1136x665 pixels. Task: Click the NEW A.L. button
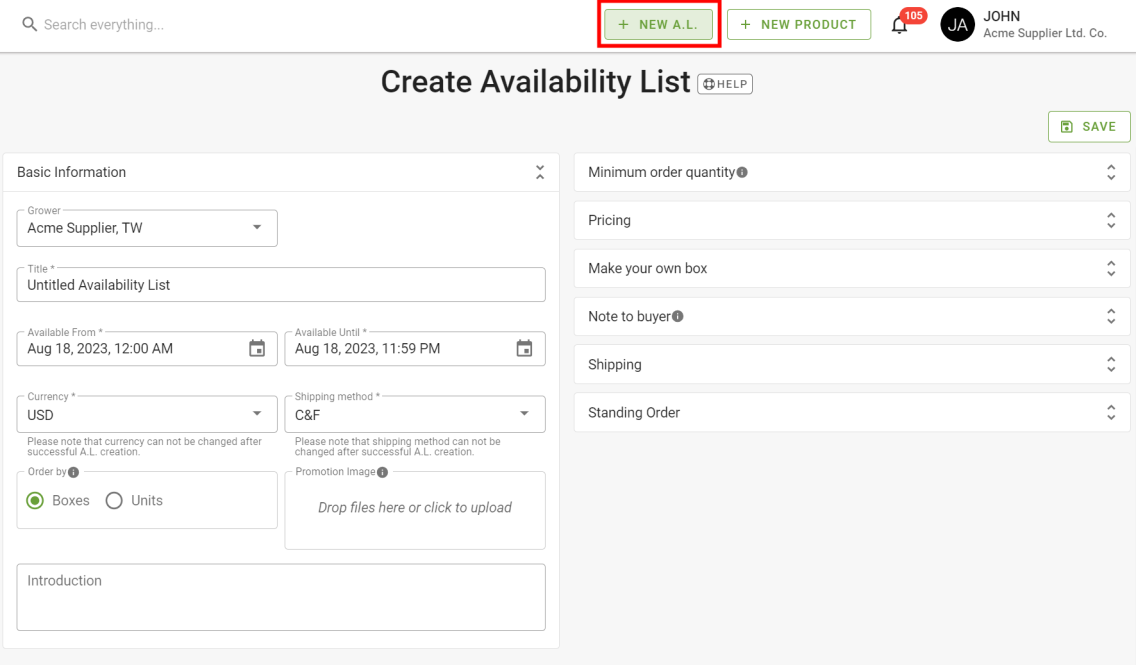pos(658,24)
